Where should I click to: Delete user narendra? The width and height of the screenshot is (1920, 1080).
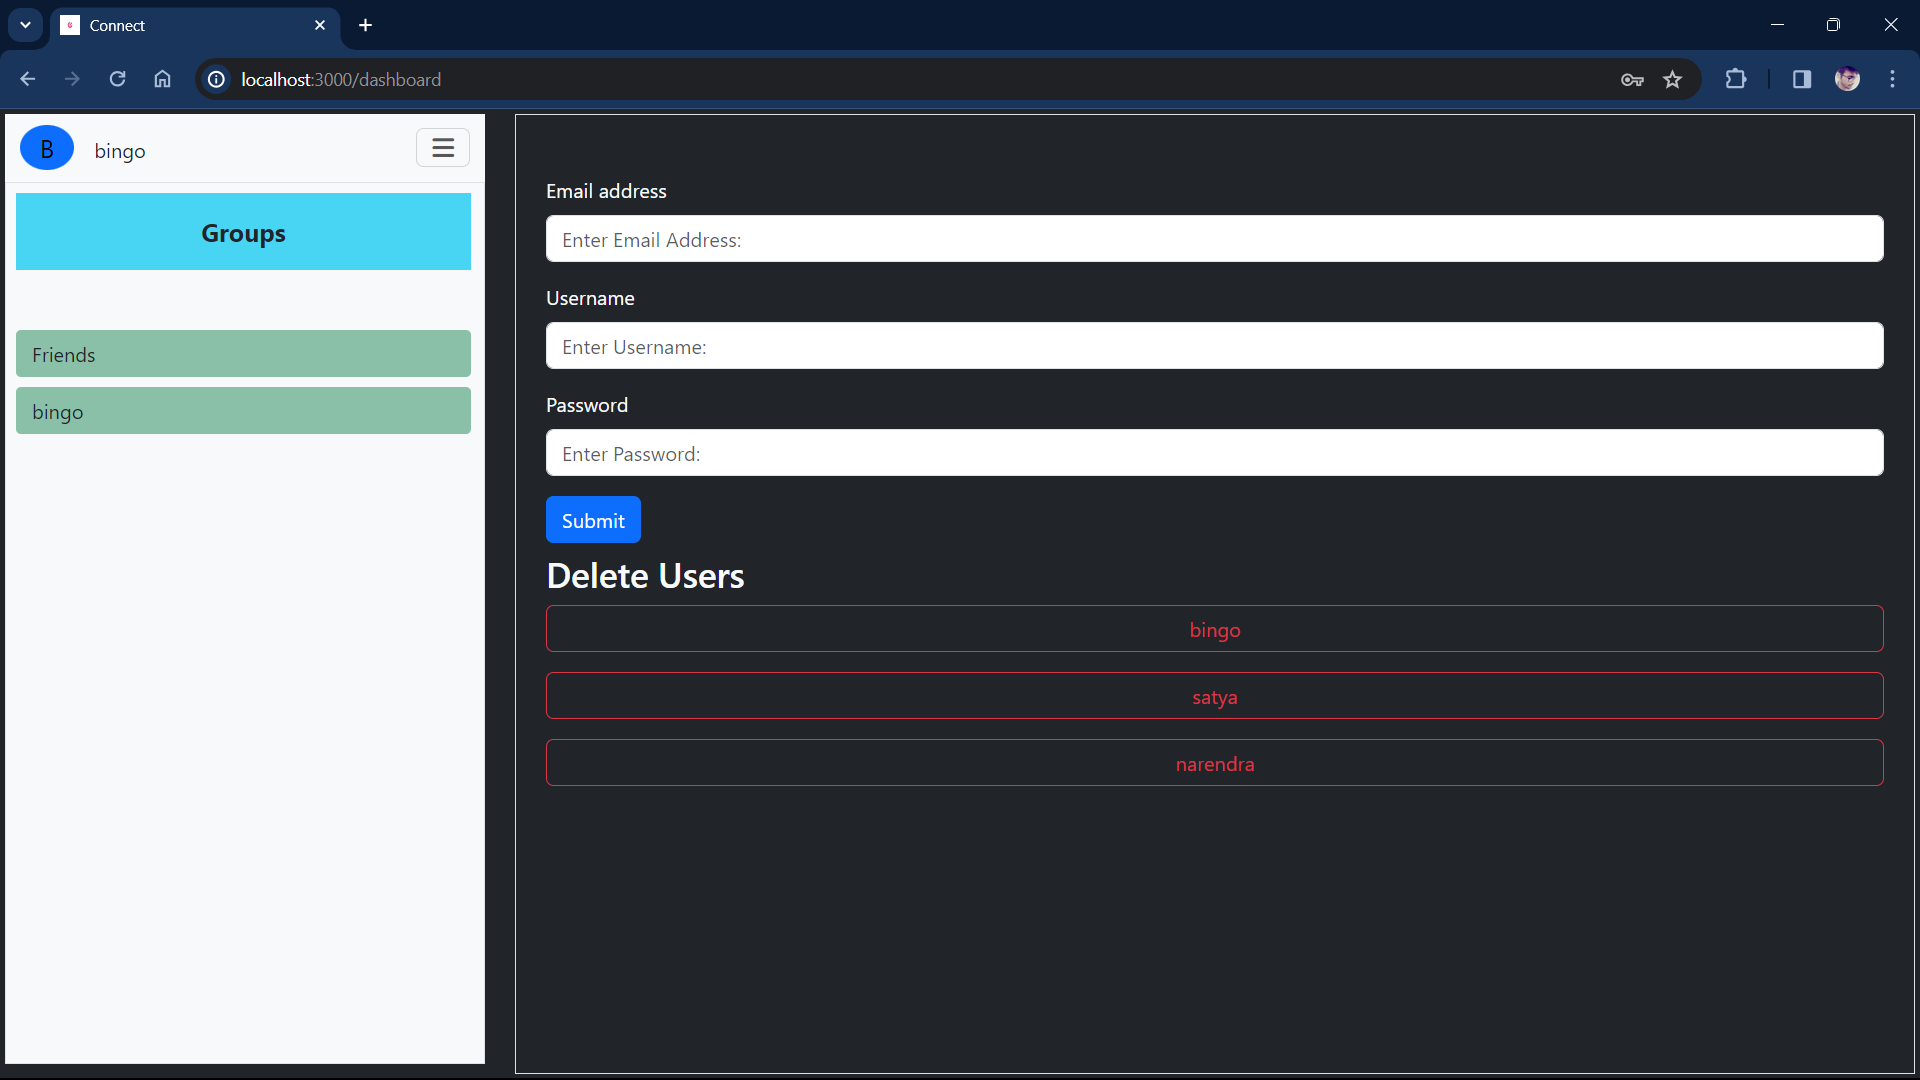[x=1214, y=763]
